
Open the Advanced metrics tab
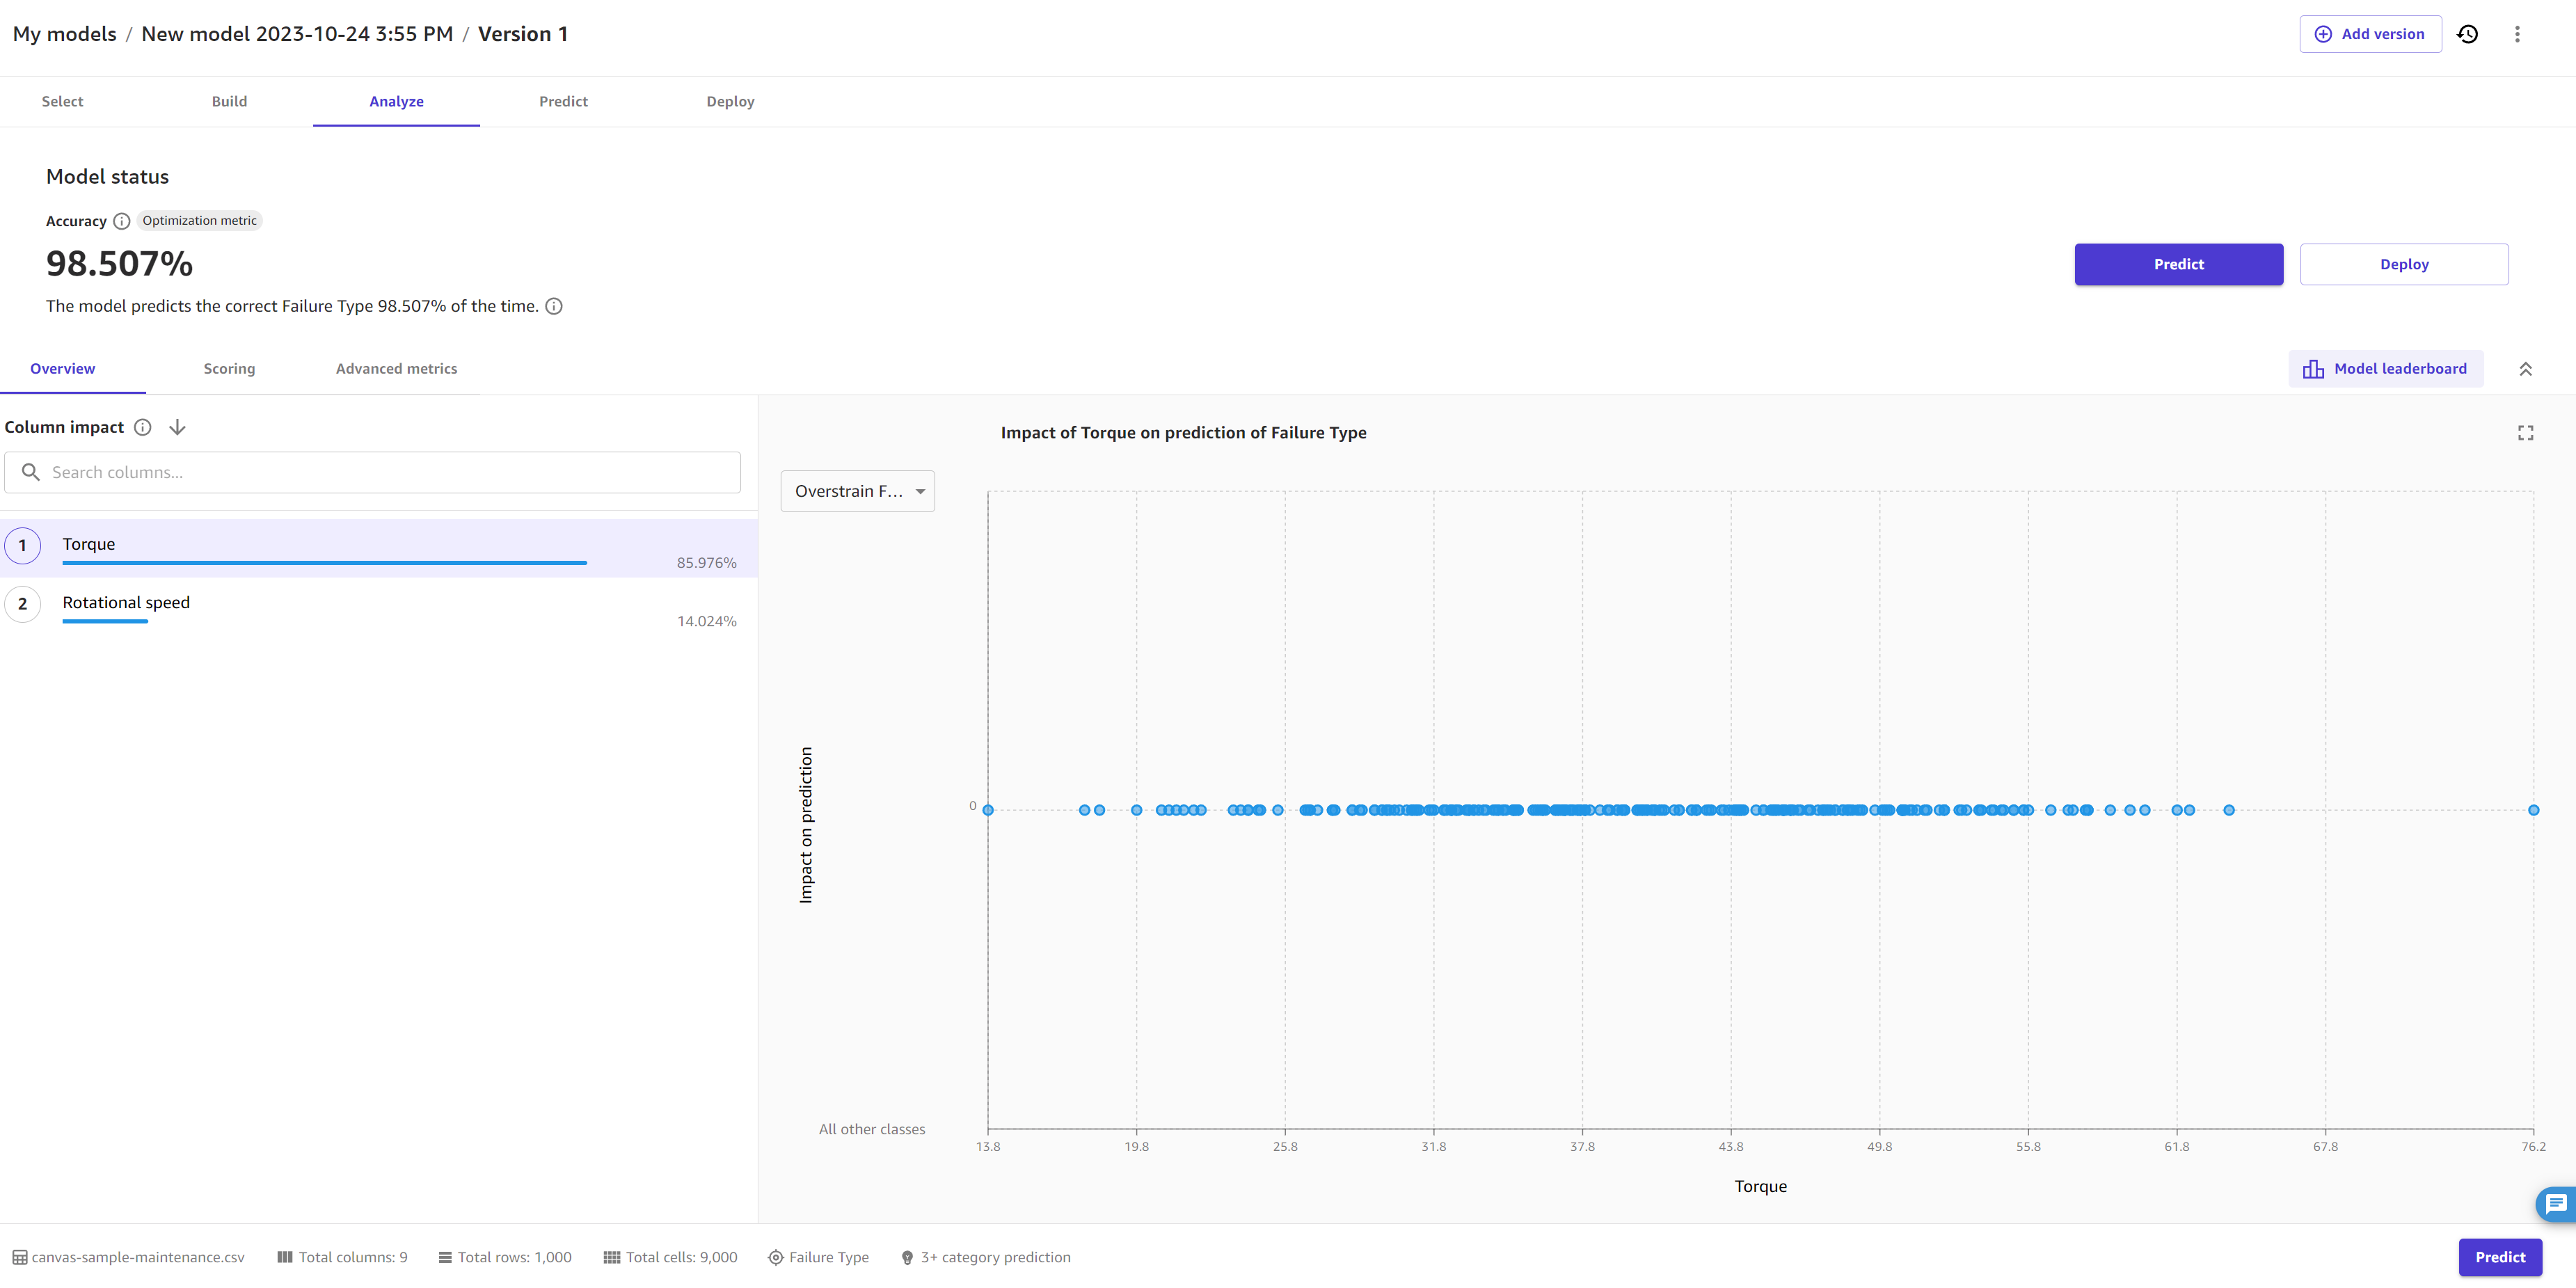(x=396, y=368)
